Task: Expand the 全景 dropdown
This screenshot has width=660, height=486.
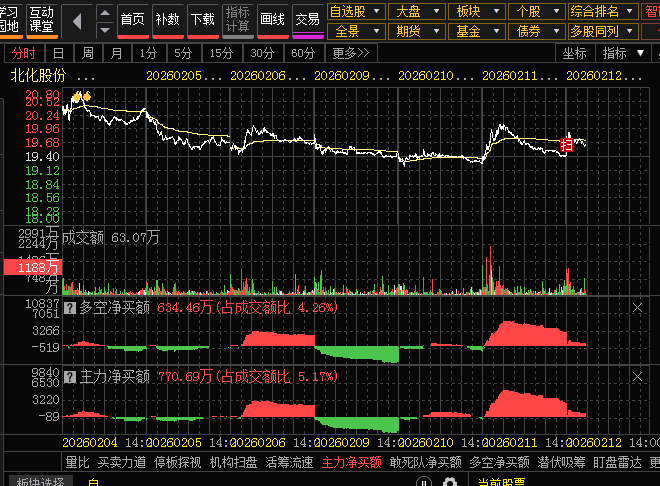Action: [x=356, y=31]
